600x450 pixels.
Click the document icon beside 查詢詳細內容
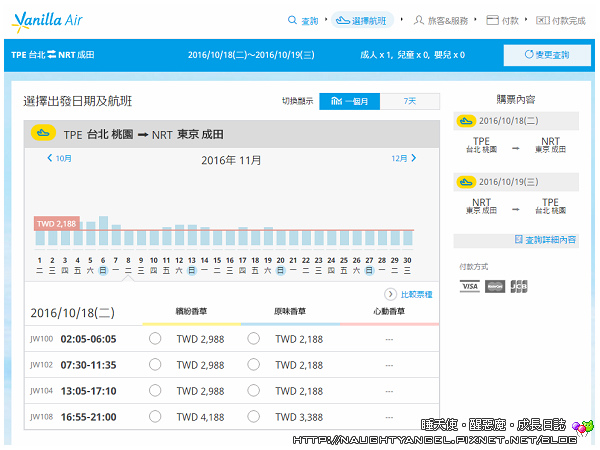point(518,240)
